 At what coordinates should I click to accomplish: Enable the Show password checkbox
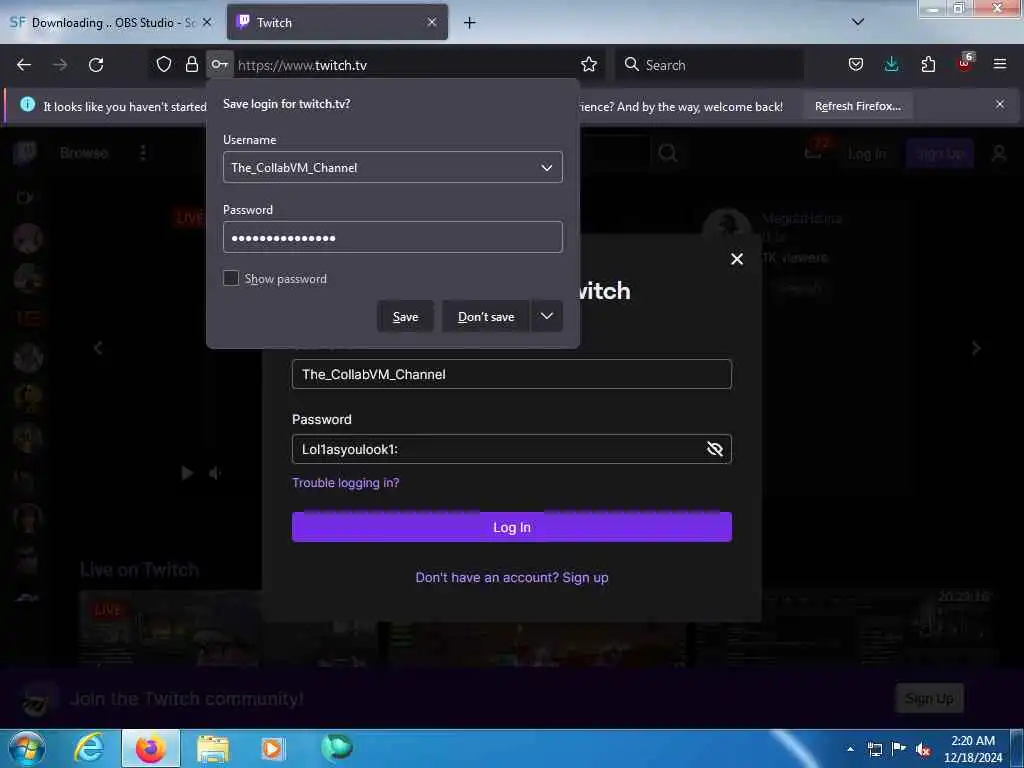[x=231, y=278]
